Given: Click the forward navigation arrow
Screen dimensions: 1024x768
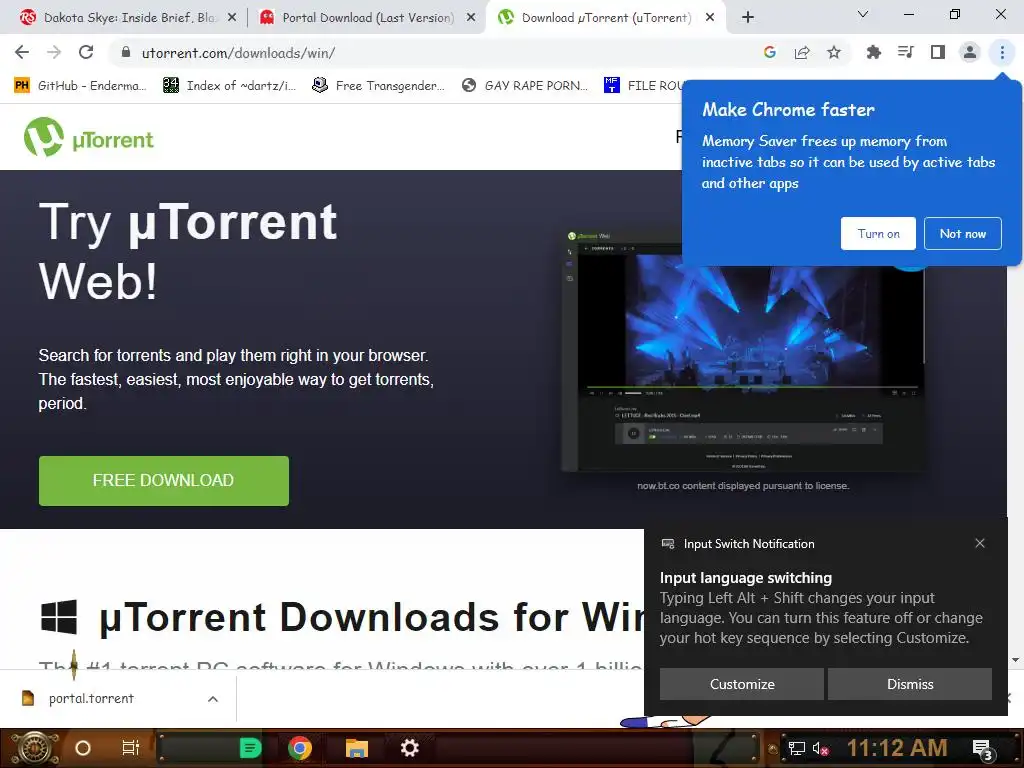Looking at the screenshot, I should coord(54,52).
